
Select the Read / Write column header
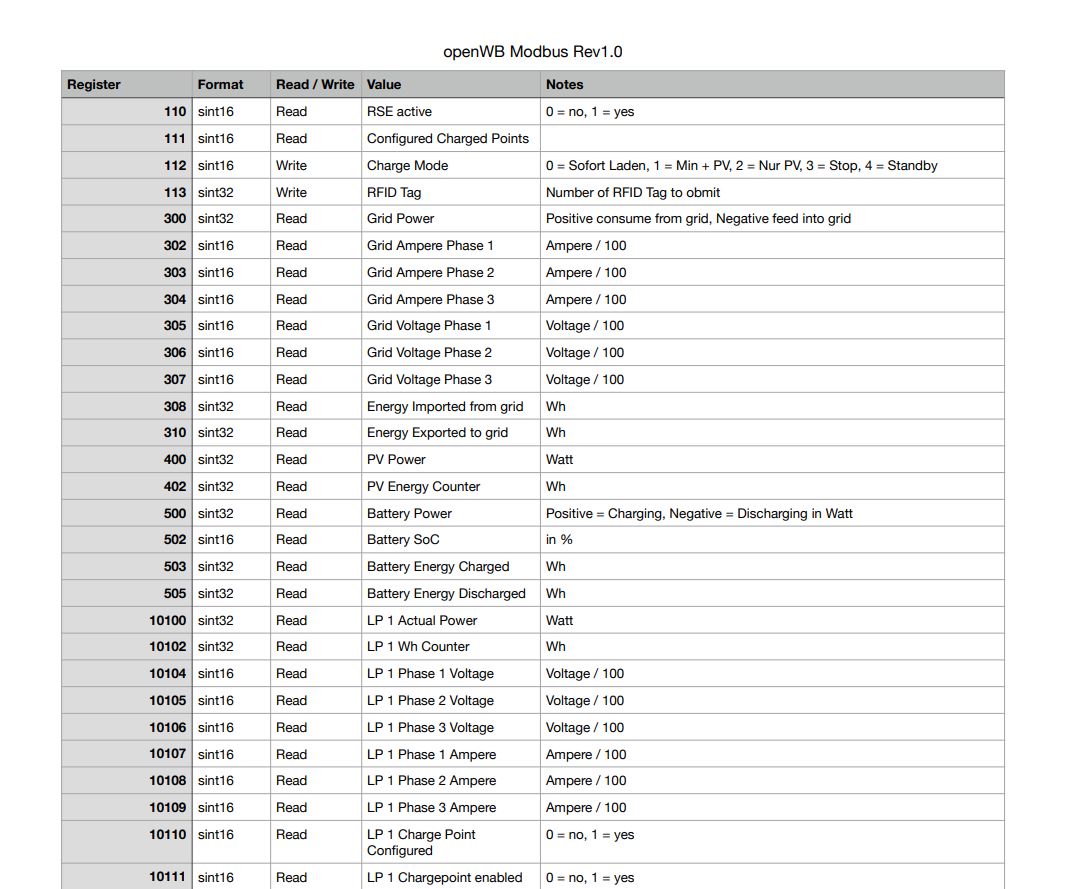pyautogui.click(x=315, y=84)
